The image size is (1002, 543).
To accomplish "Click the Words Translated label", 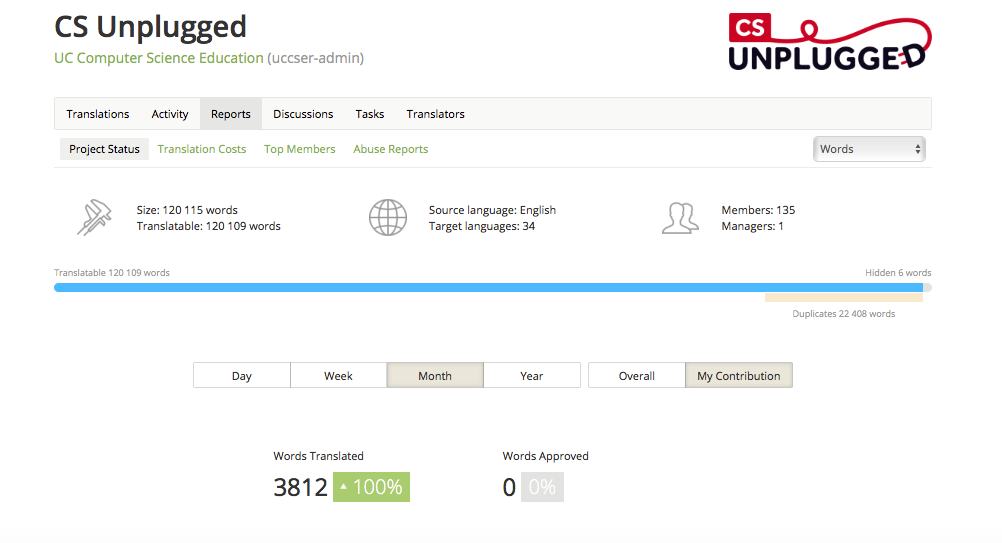I will 318,455.
